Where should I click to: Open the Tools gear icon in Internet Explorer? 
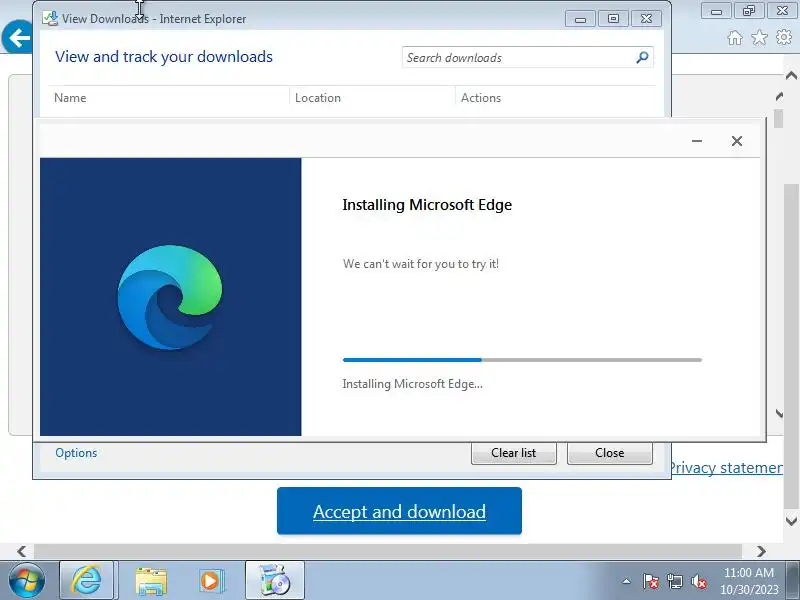pos(784,38)
